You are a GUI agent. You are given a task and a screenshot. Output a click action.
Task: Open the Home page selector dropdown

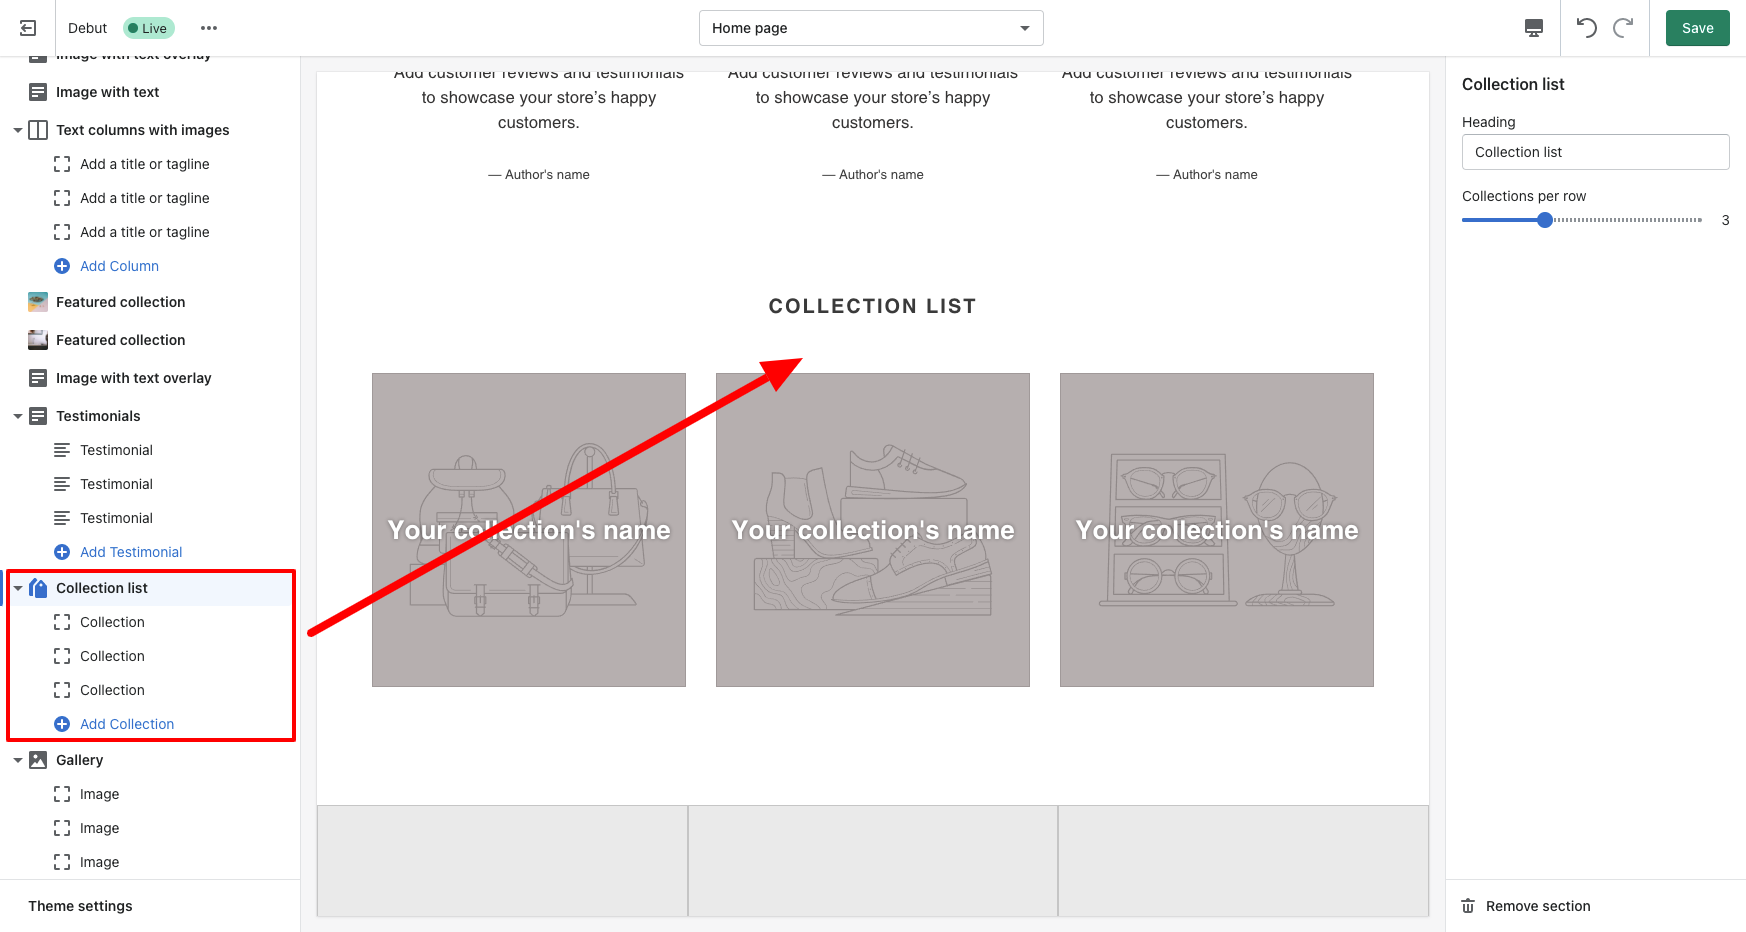tap(871, 28)
